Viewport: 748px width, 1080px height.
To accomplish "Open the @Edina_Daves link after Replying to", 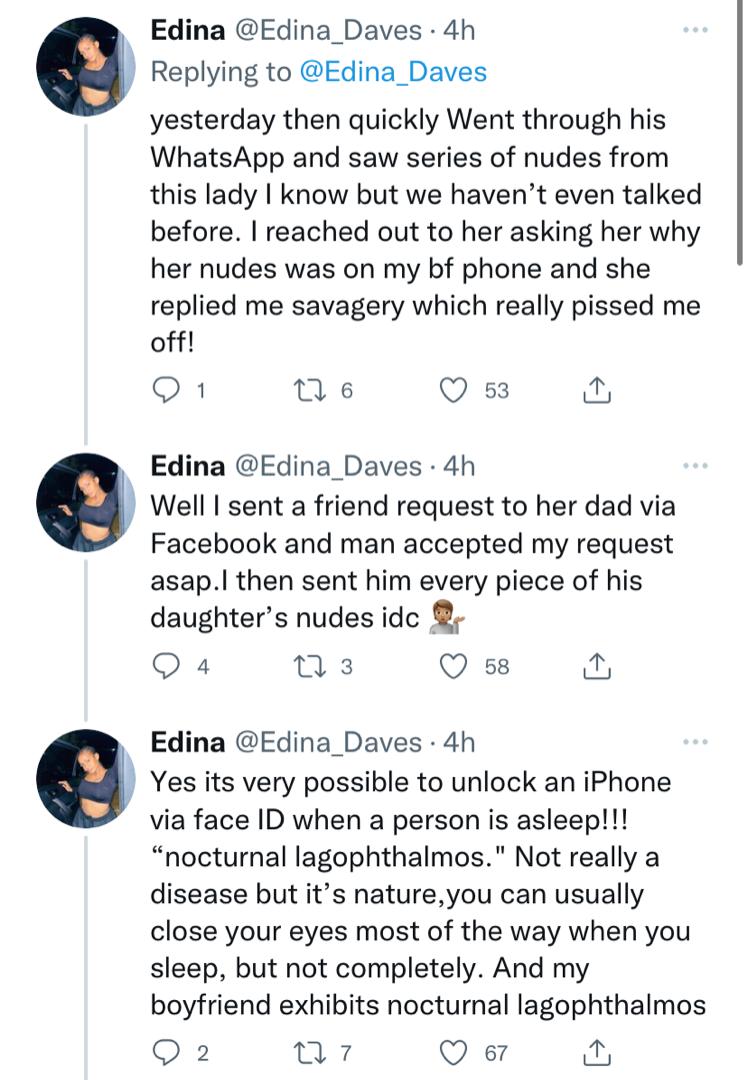I will 394,72.
